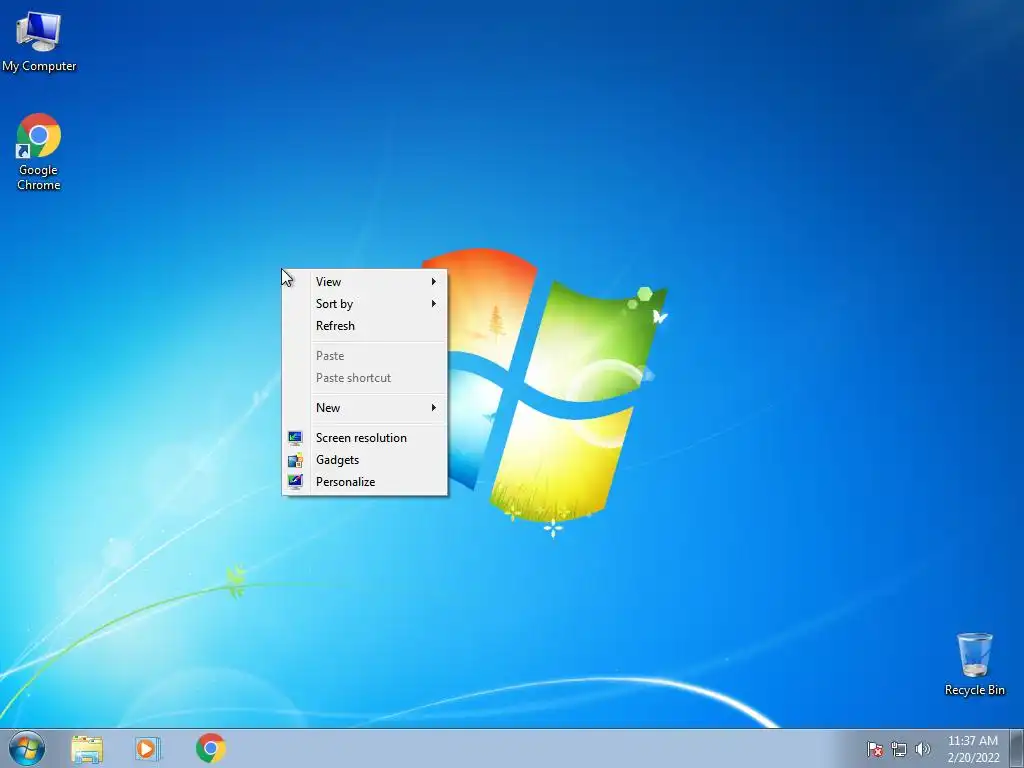Screen dimensions: 1024x768
Task: Choose Refresh from context menu
Action: tap(364, 326)
